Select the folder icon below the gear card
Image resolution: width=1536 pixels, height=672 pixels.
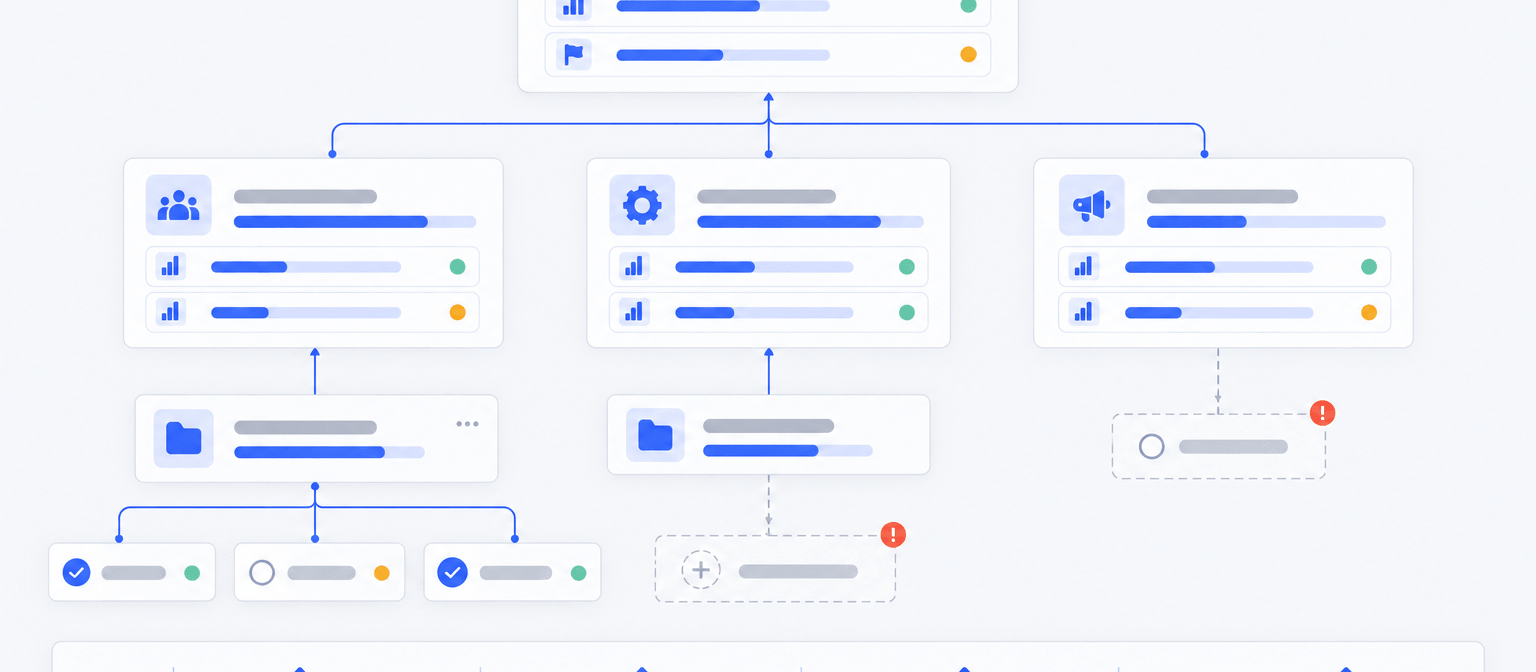point(655,435)
